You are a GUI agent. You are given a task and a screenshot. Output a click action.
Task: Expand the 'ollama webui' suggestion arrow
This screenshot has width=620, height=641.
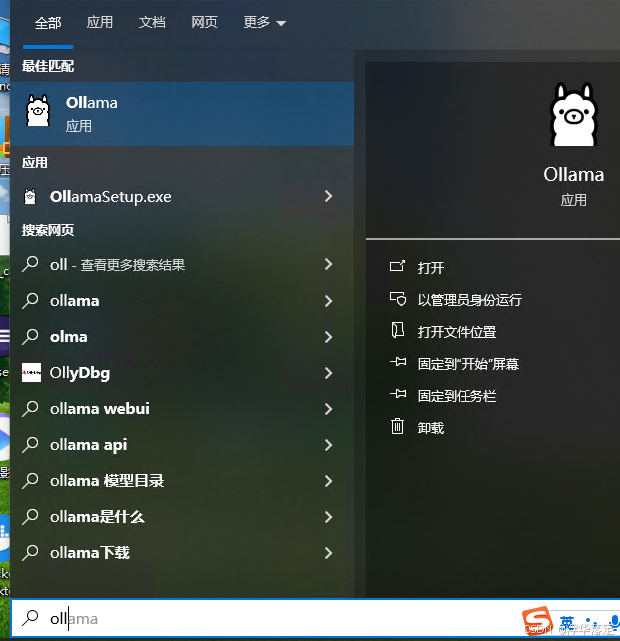[328, 409]
